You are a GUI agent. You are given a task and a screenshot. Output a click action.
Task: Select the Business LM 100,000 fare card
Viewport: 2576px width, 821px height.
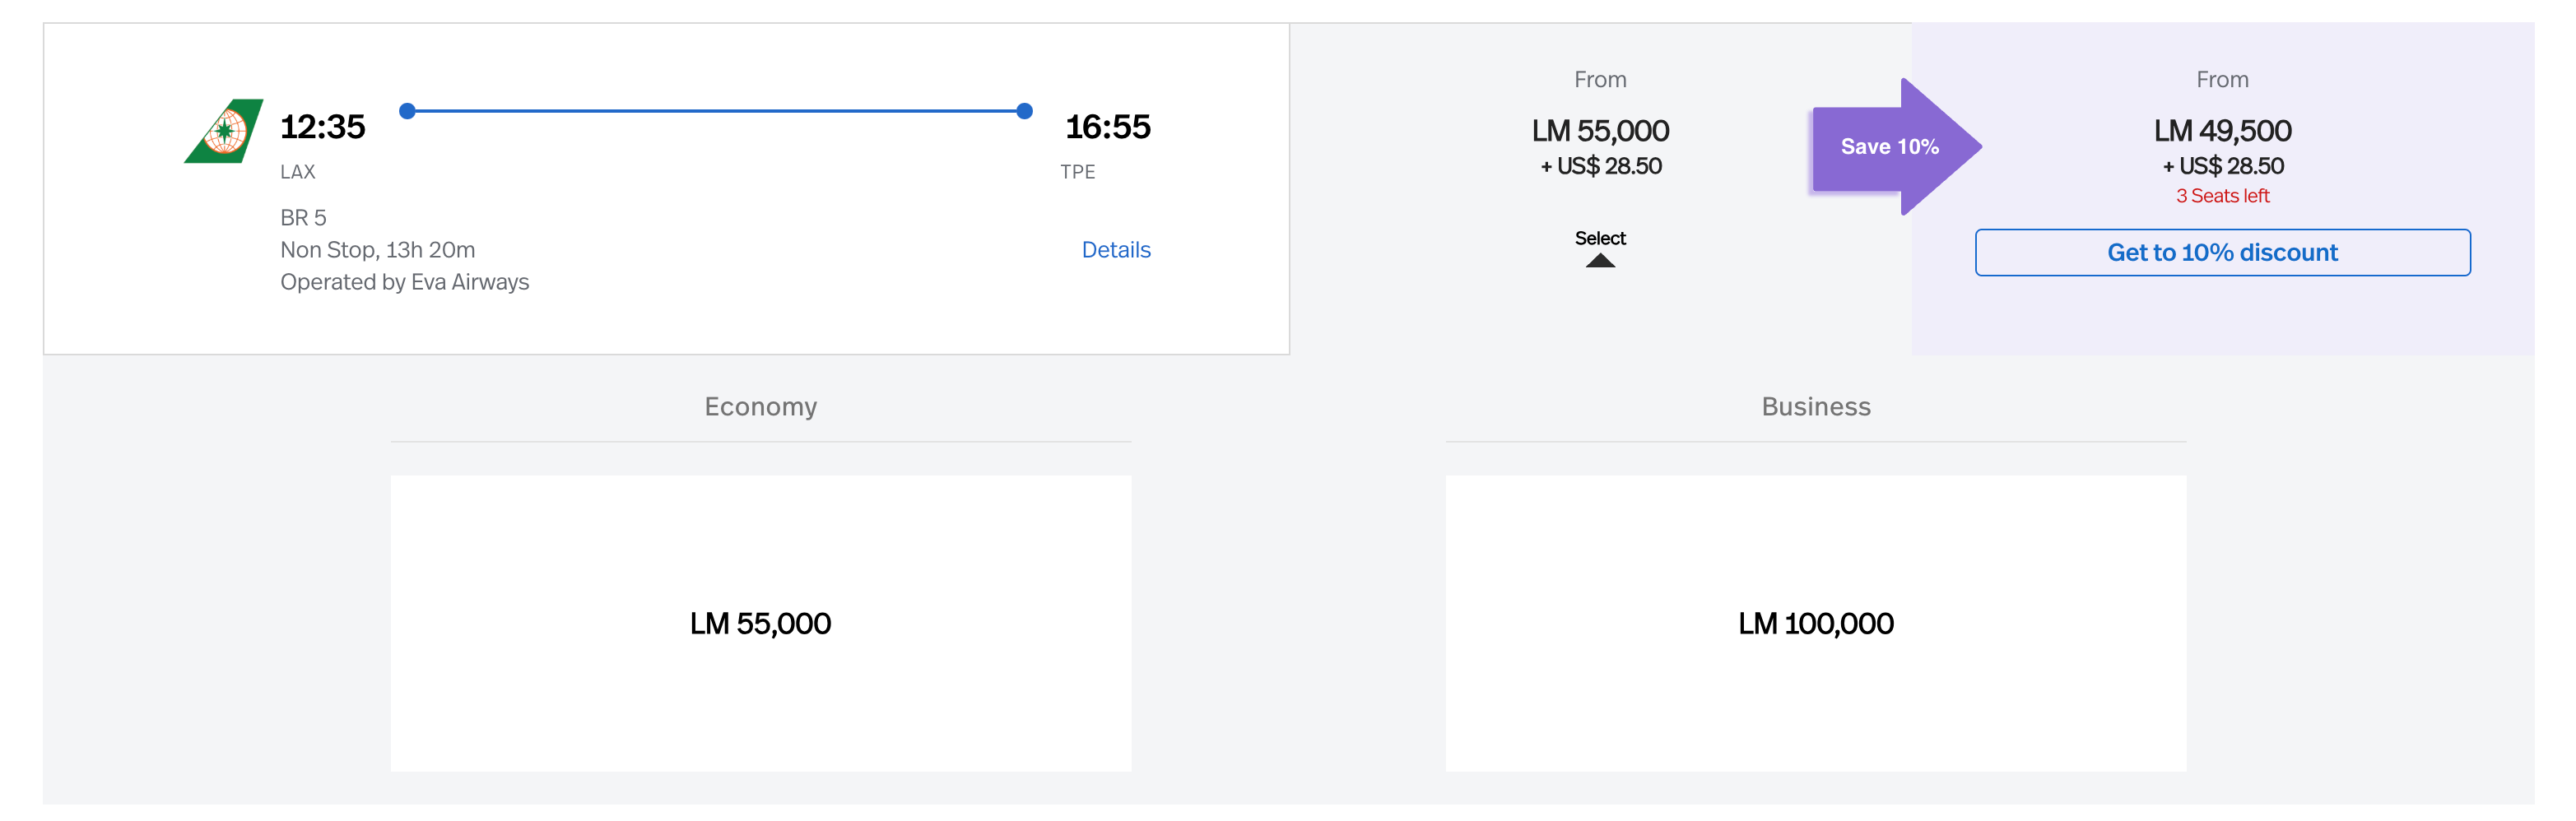click(x=1815, y=623)
